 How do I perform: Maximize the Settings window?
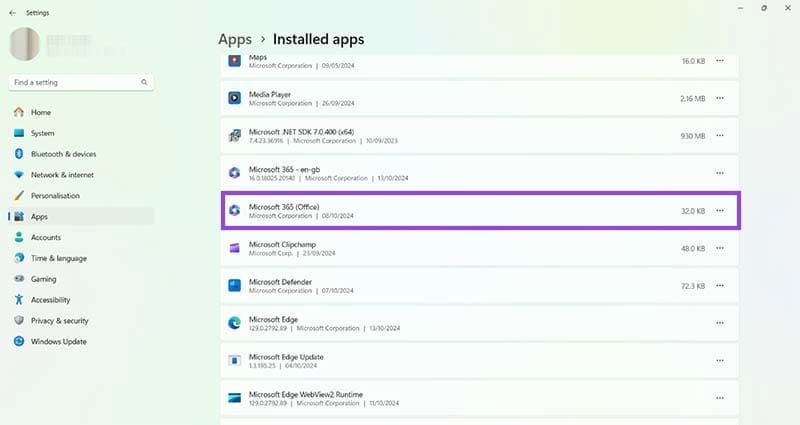click(x=764, y=8)
